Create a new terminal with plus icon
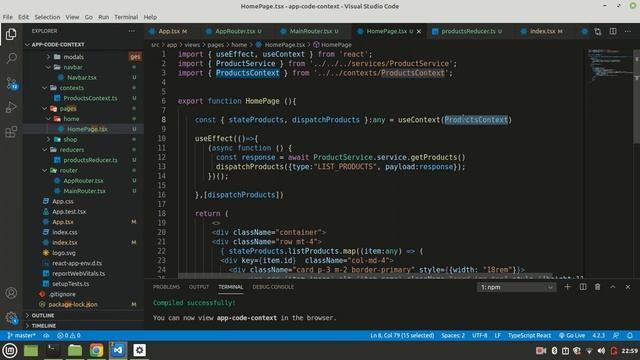 [567, 287]
